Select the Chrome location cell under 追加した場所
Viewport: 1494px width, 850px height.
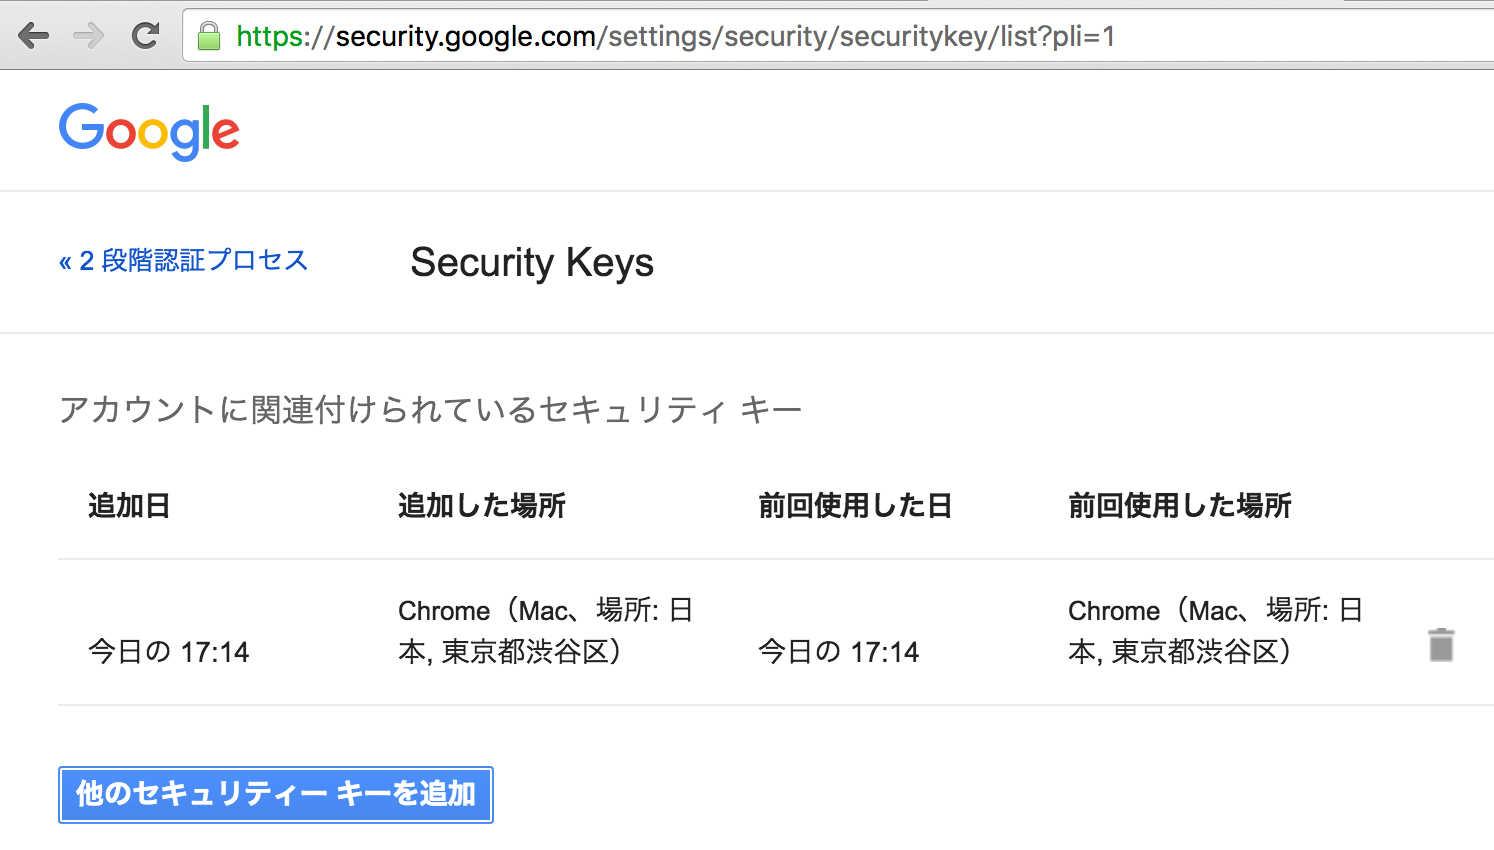pyautogui.click(x=546, y=631)
